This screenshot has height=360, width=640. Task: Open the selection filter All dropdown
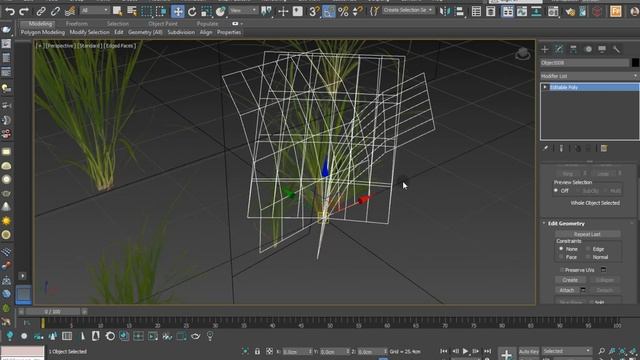[x=95, y=10]
